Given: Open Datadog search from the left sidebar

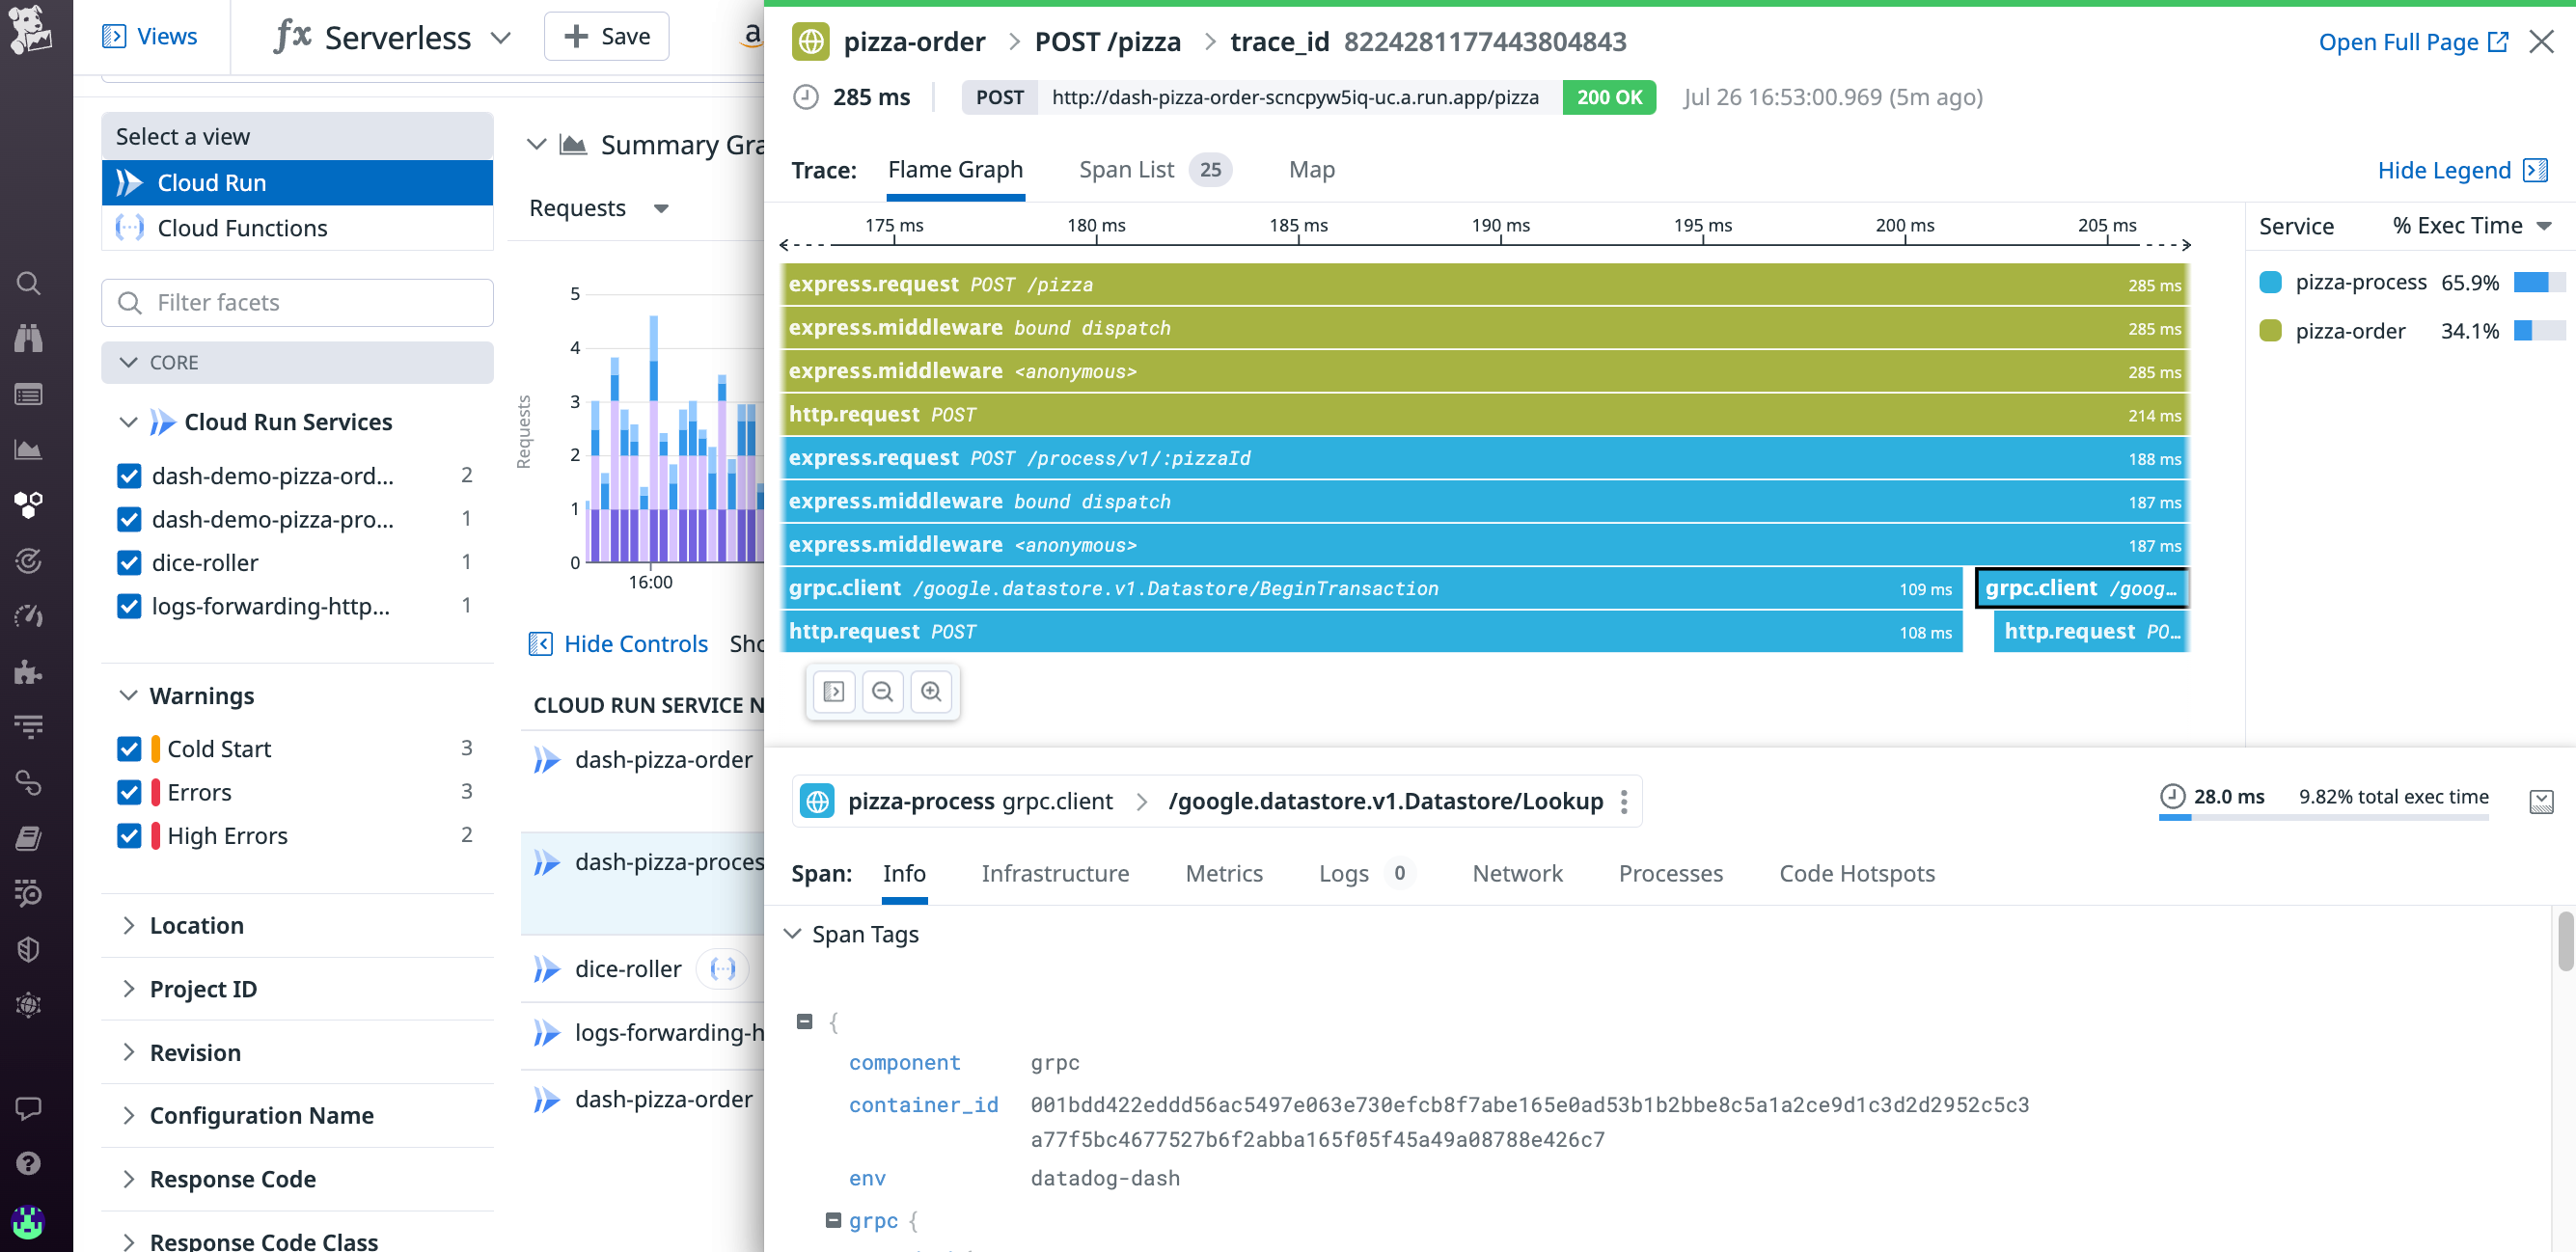Looking at the screenshot, I should [x=29, y=283].
